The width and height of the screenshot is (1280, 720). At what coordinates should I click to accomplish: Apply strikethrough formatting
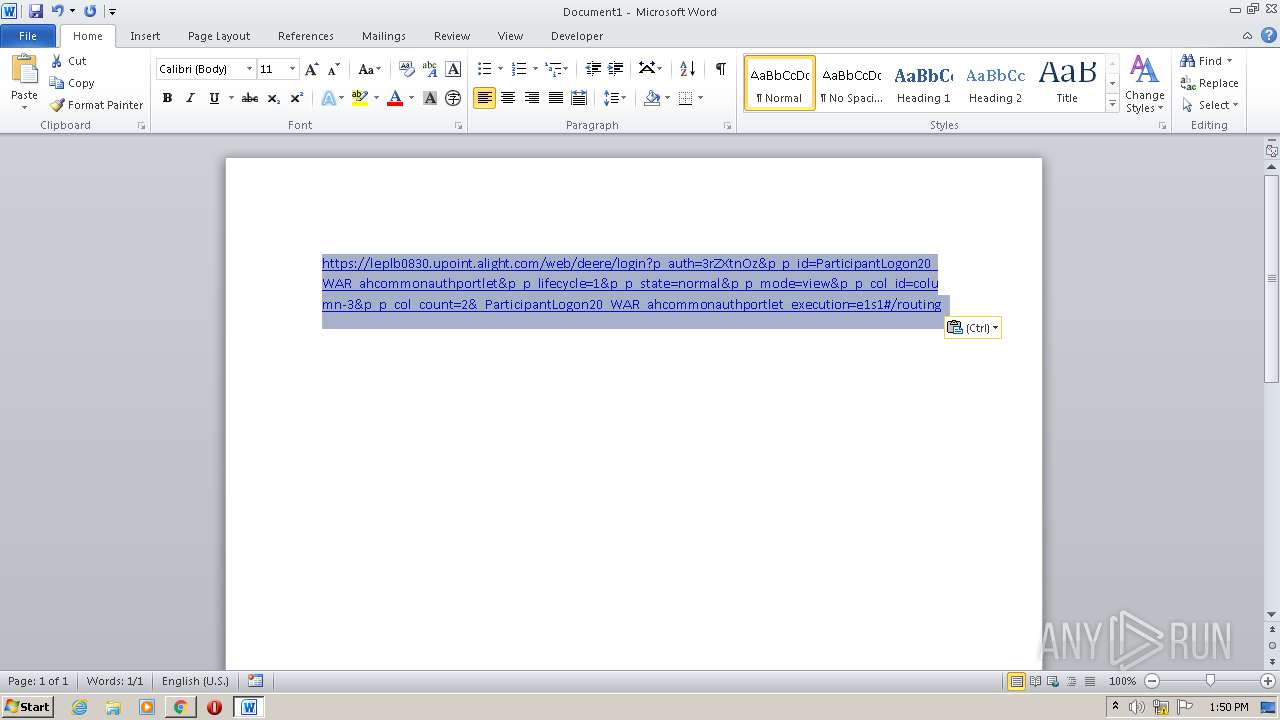(x=250, y=98)
